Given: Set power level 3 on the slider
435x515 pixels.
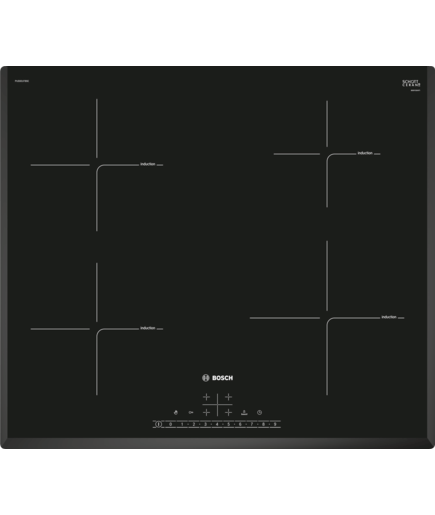Looking at the screenshot, I should [205, 424].
